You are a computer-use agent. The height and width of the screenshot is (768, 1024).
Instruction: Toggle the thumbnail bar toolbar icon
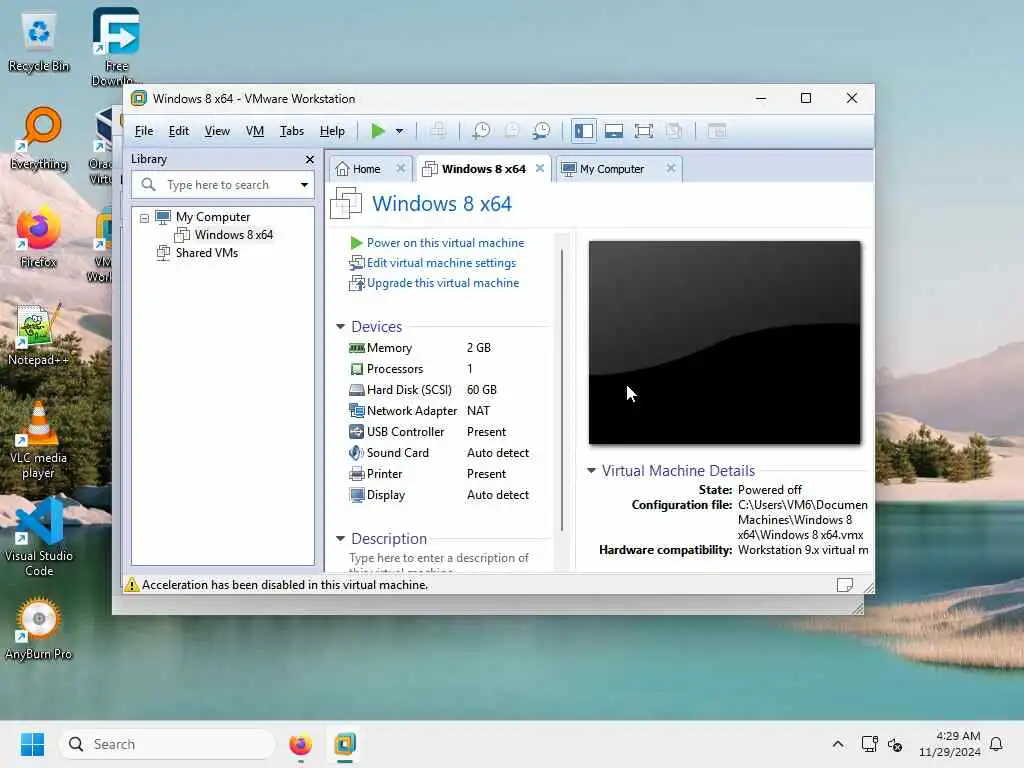pyautogui.click(x=613, y=131)
